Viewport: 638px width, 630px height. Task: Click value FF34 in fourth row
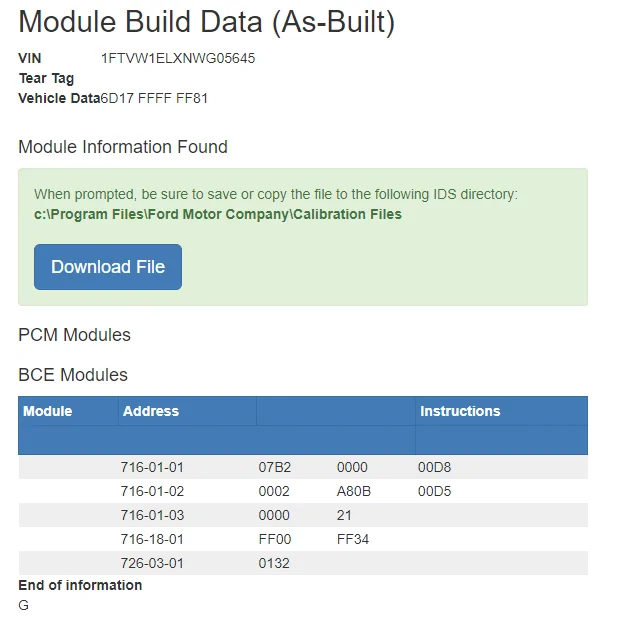point(354,539)
